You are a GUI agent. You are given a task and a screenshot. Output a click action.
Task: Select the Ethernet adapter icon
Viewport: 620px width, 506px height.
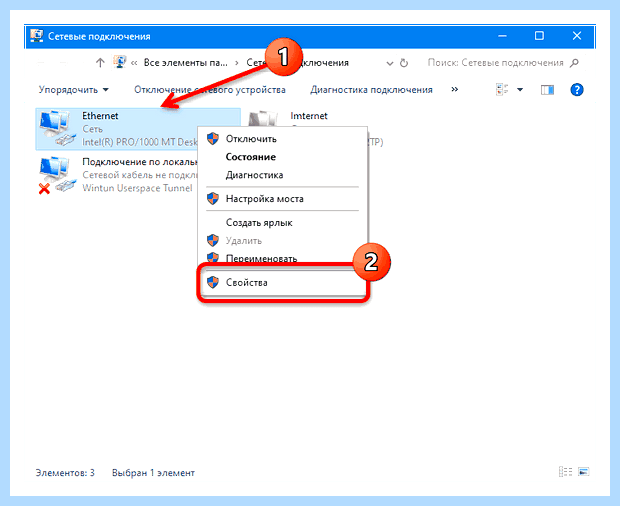point(58,128)
